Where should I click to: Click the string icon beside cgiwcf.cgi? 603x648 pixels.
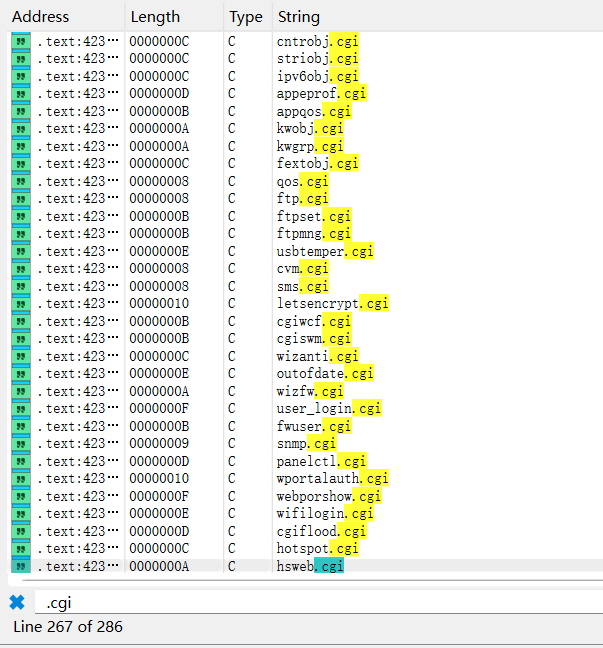point(21,321)
